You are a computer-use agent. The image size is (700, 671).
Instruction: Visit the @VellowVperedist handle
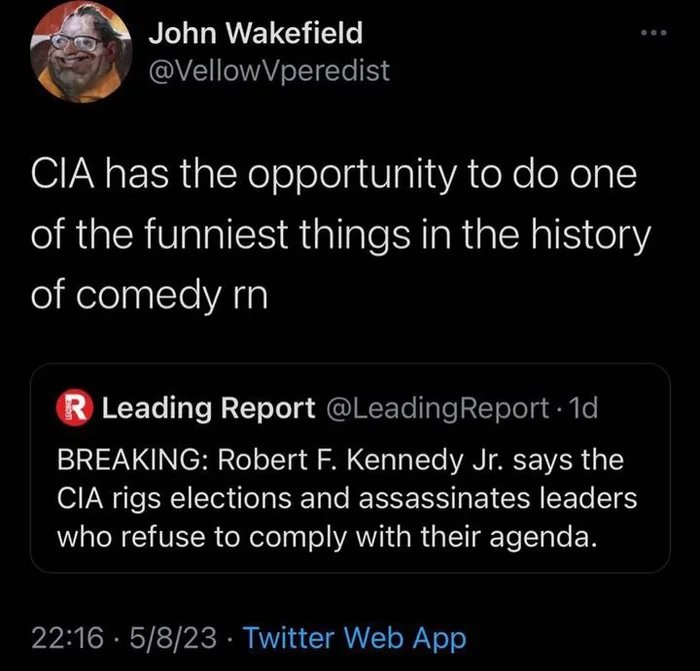point(269,71)
